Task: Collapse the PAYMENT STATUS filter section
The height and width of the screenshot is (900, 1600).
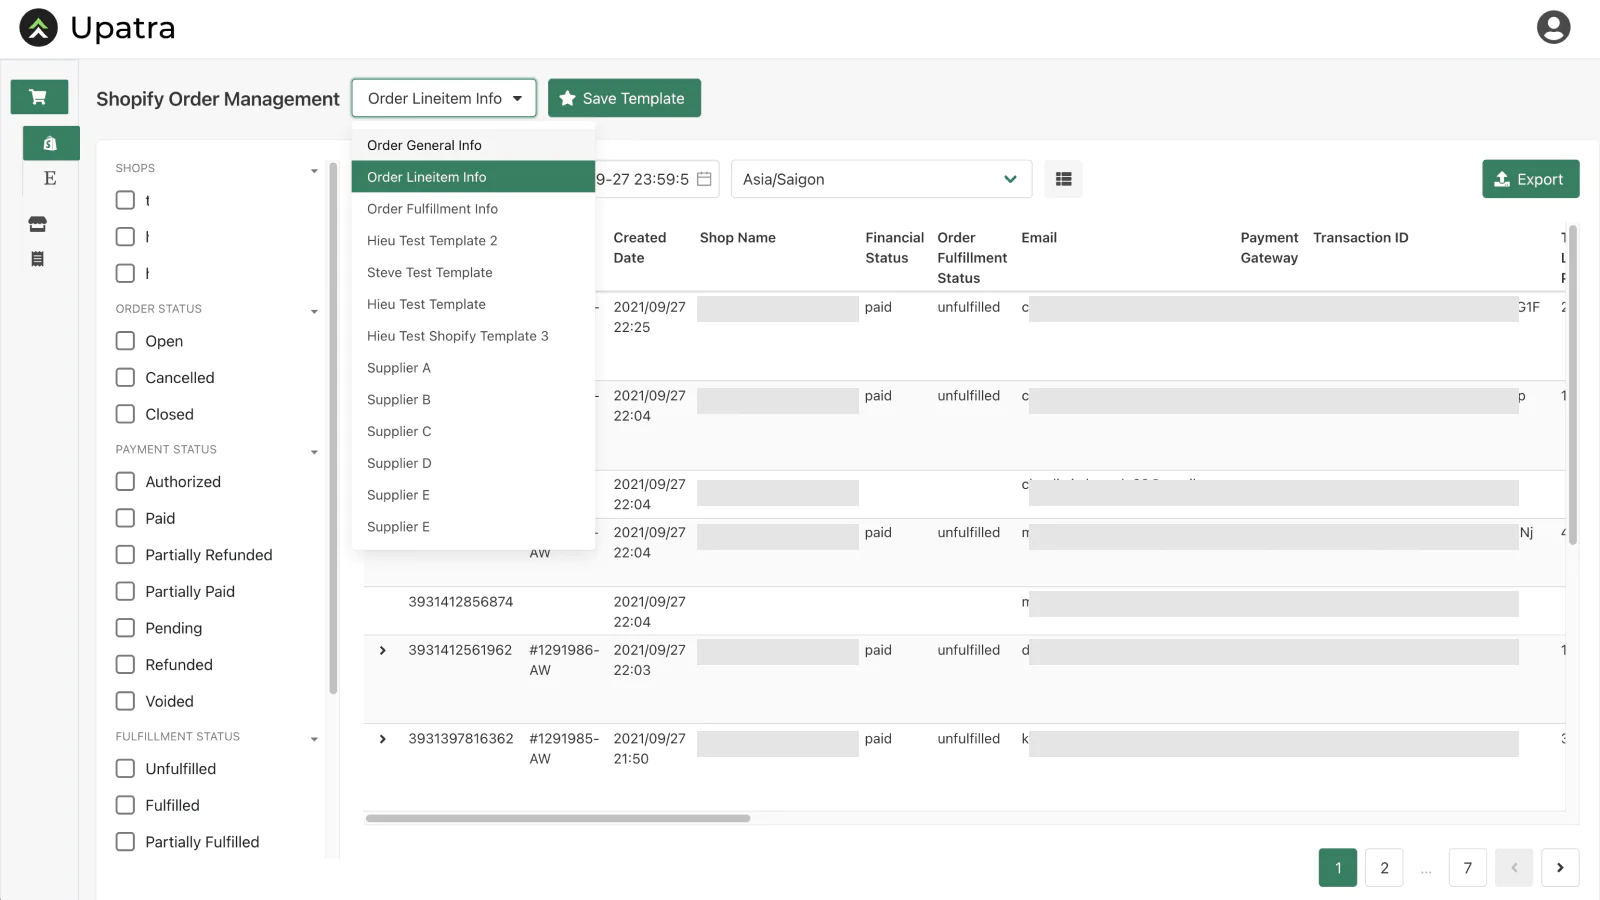Action: (x=314, y=452)
